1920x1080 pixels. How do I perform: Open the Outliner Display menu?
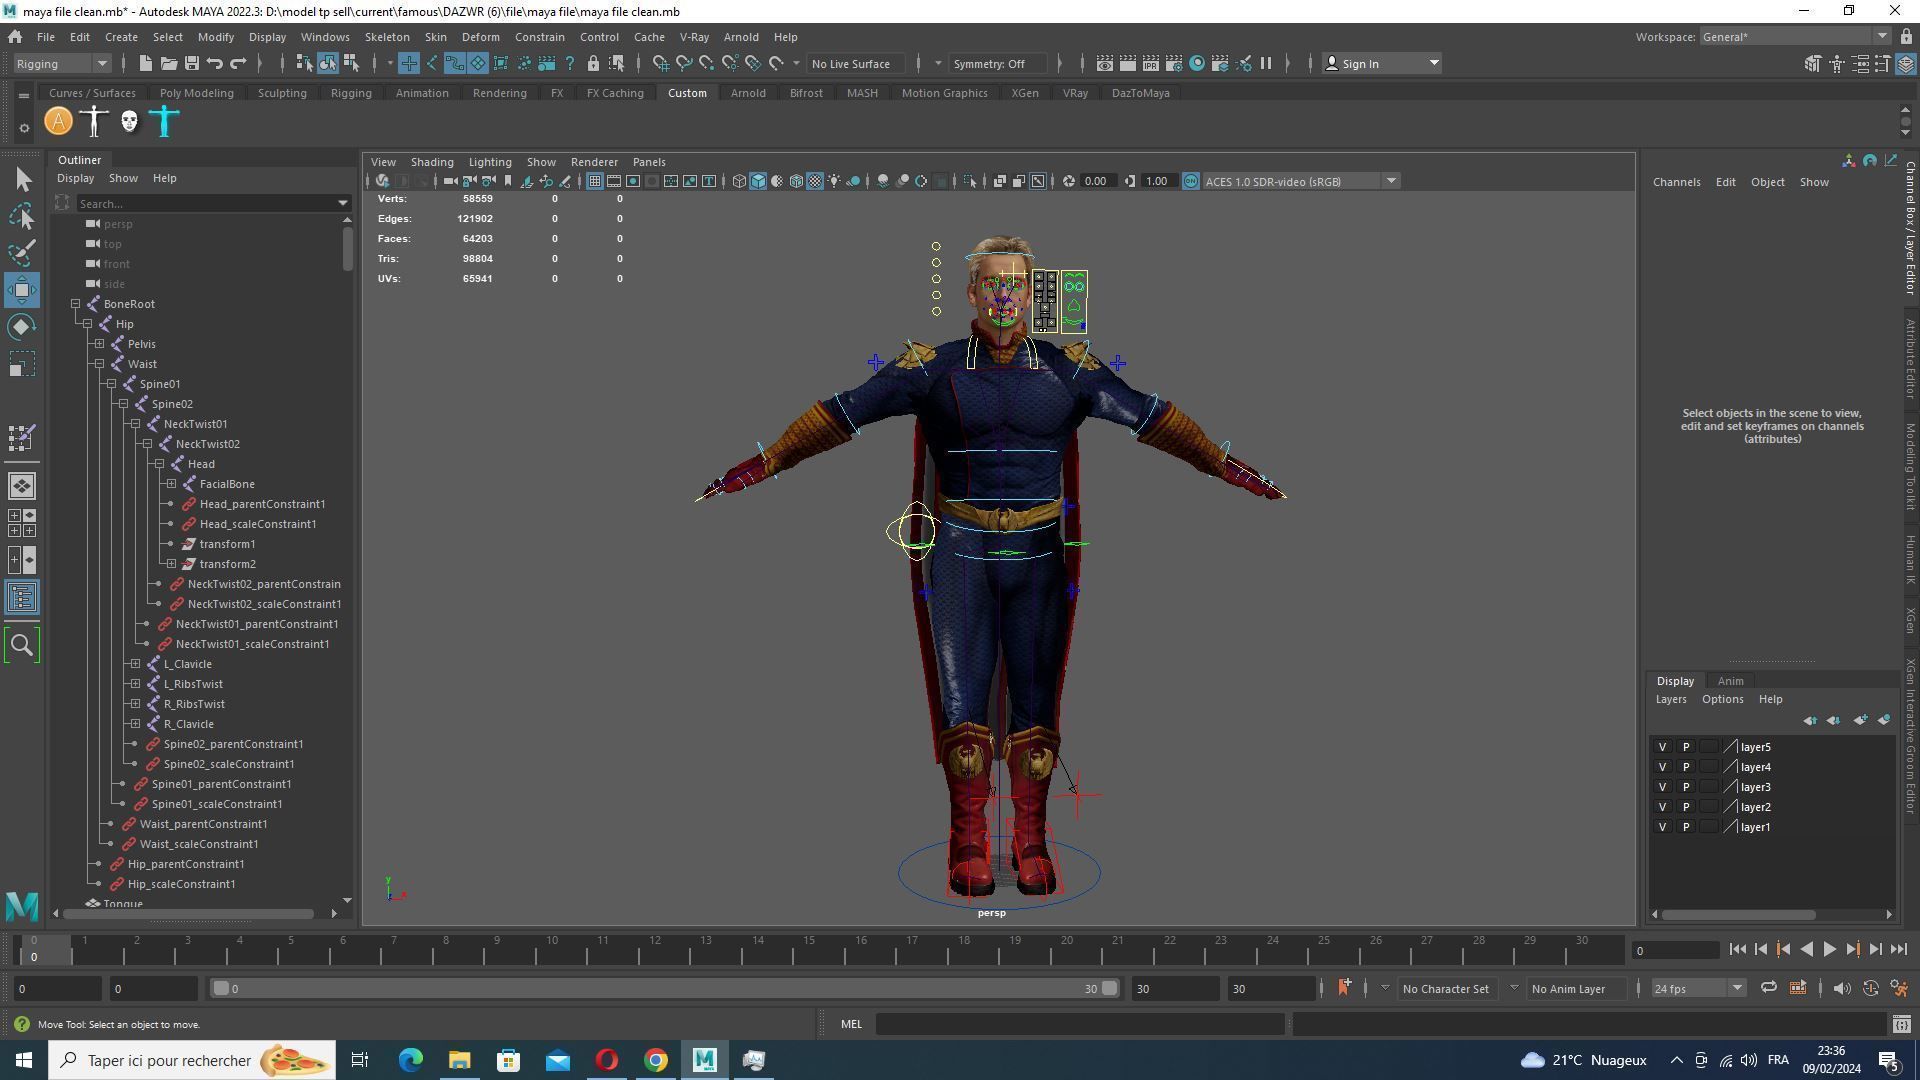click(75, 178)
